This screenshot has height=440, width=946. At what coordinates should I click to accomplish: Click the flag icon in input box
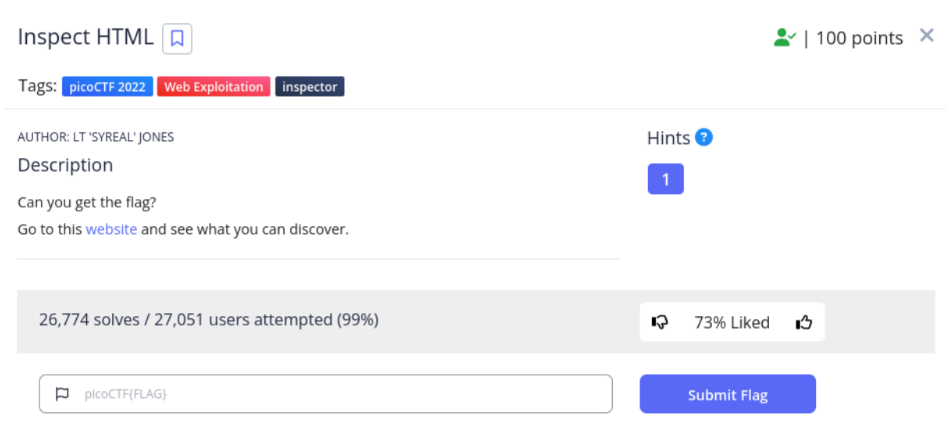[x=62, y=394]
